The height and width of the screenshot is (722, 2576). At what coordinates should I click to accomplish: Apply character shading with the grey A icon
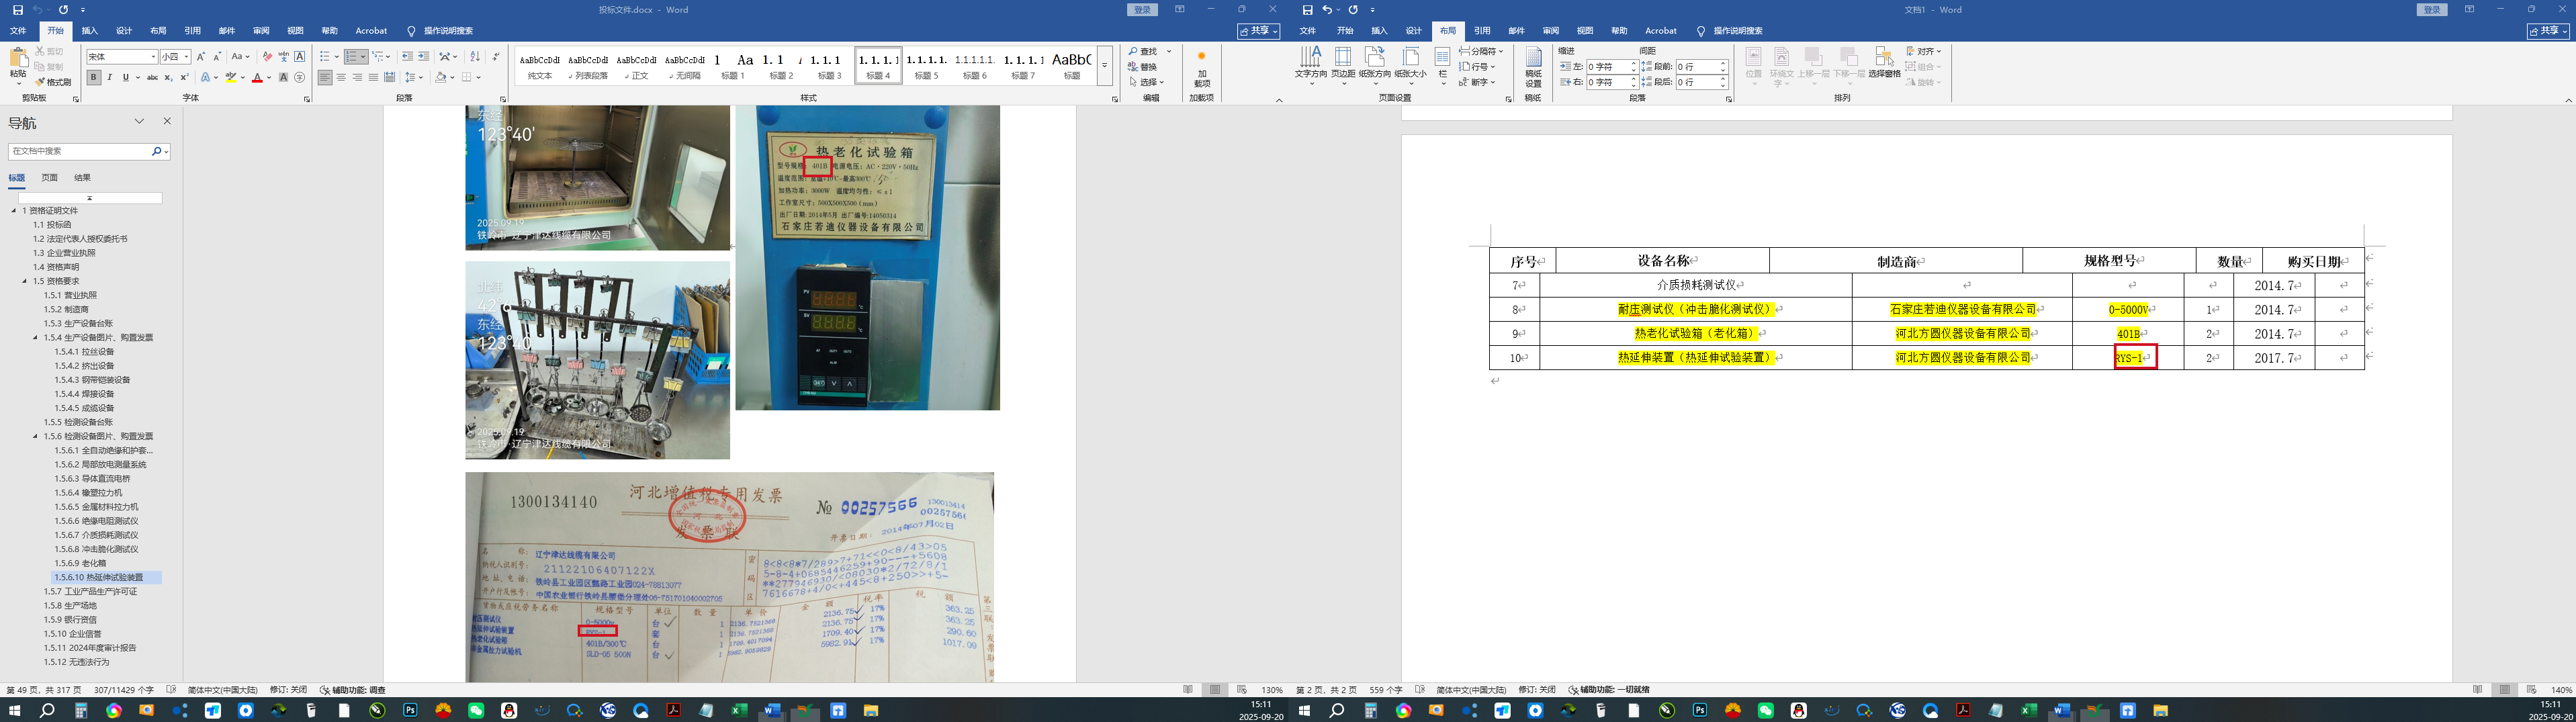[283, 77]
